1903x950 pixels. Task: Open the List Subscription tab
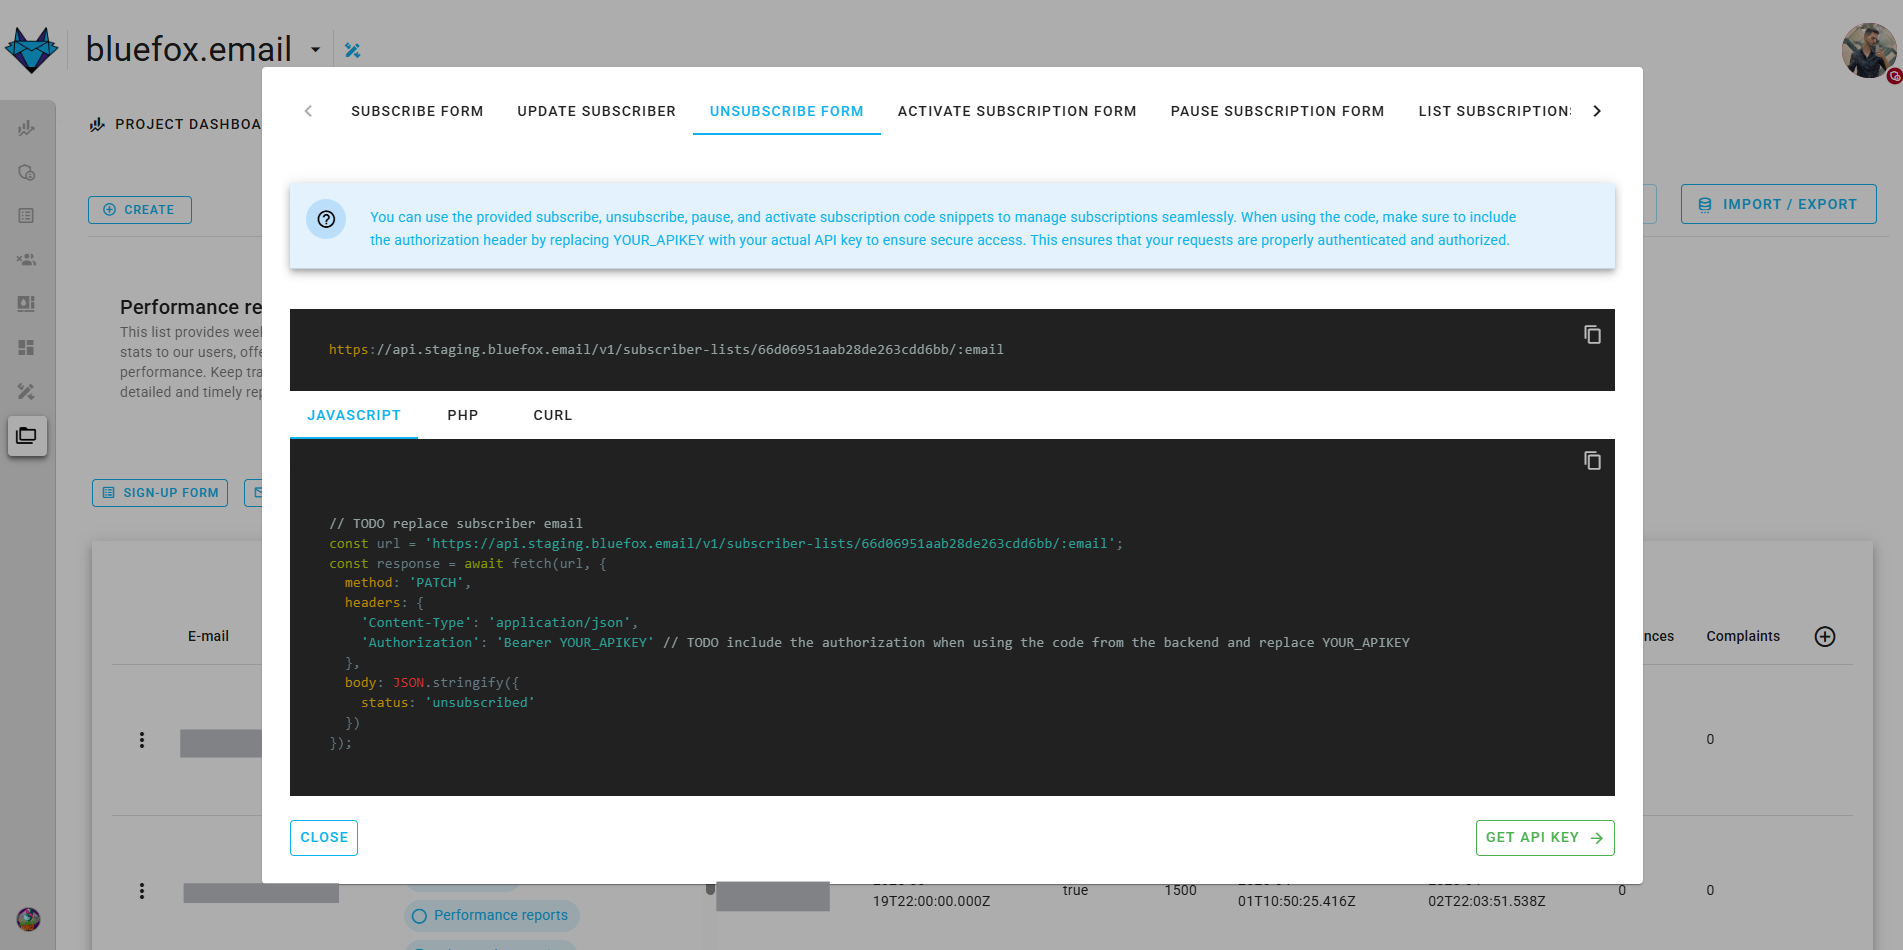(x=1494, y=111)
